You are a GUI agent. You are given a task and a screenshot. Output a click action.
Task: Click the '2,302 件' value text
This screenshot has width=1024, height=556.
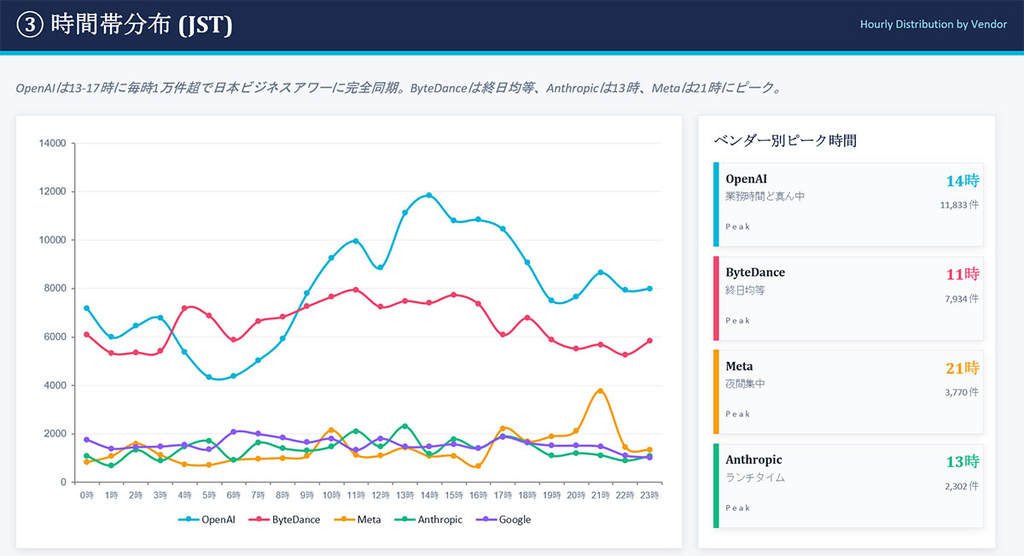[x=962, y=486]
